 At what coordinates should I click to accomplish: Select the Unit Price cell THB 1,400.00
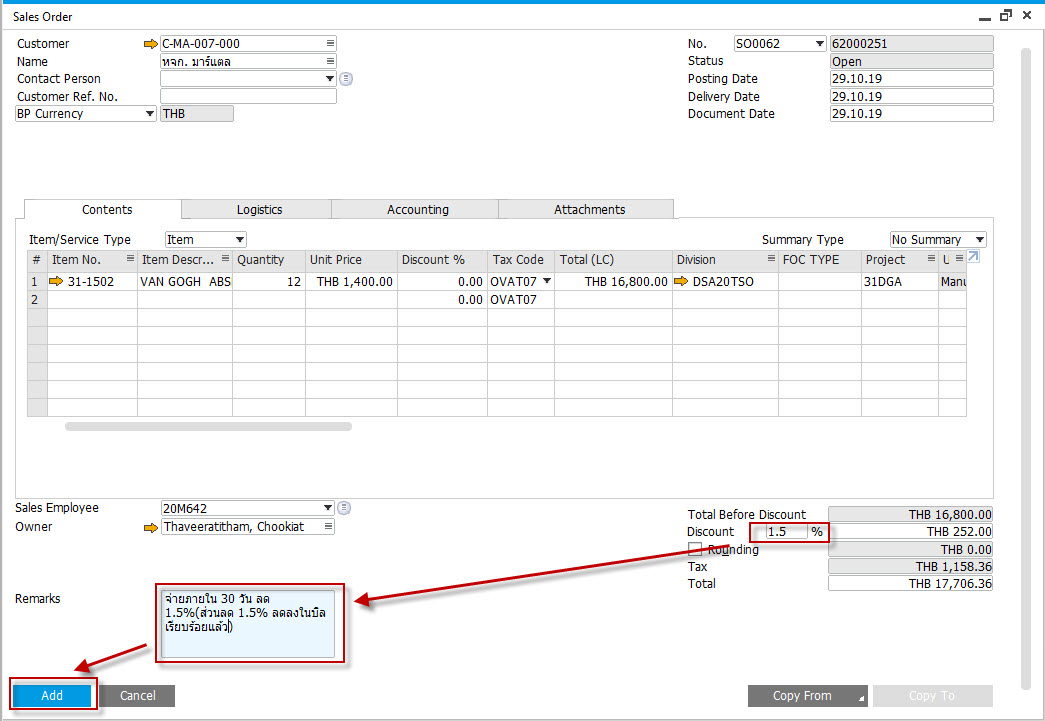[x=352, y=282]
